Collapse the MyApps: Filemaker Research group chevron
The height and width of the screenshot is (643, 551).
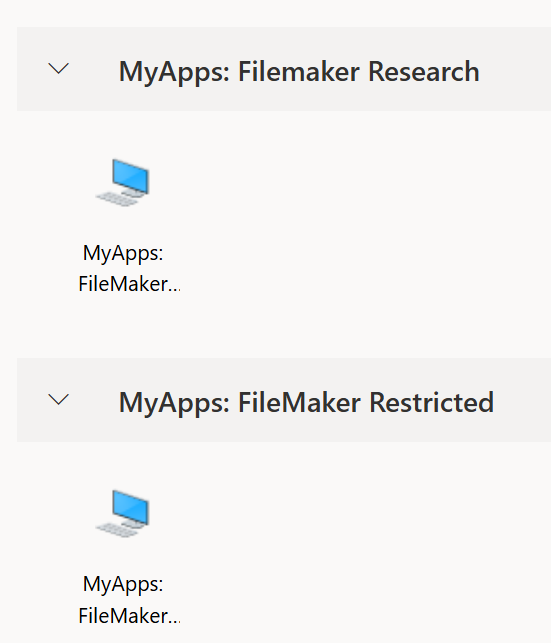tap(59, 68)
